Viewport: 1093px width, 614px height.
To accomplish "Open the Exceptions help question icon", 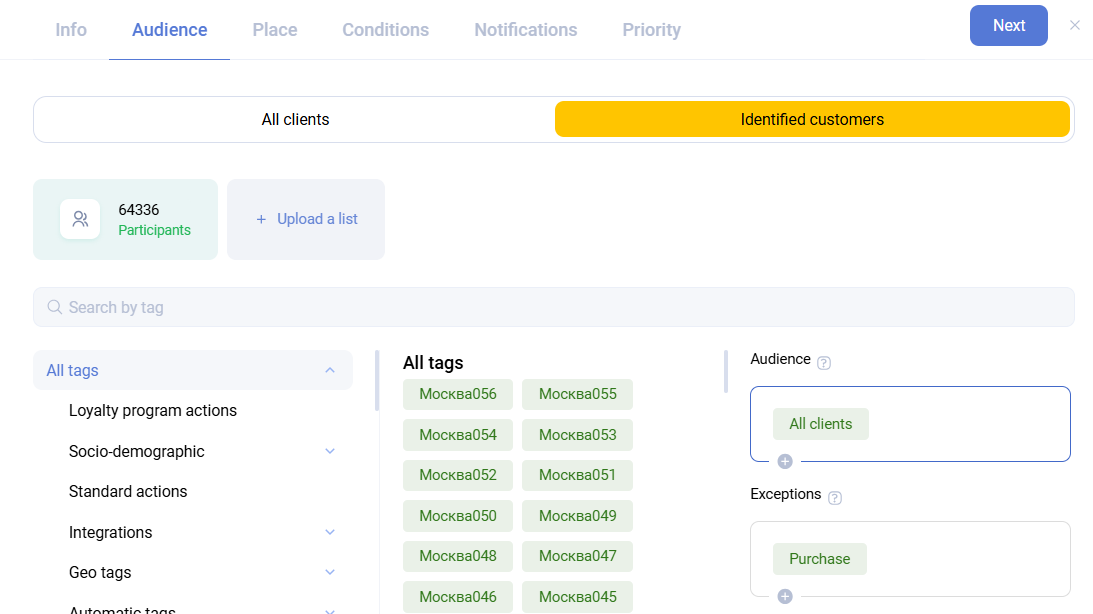I will 835,498.
